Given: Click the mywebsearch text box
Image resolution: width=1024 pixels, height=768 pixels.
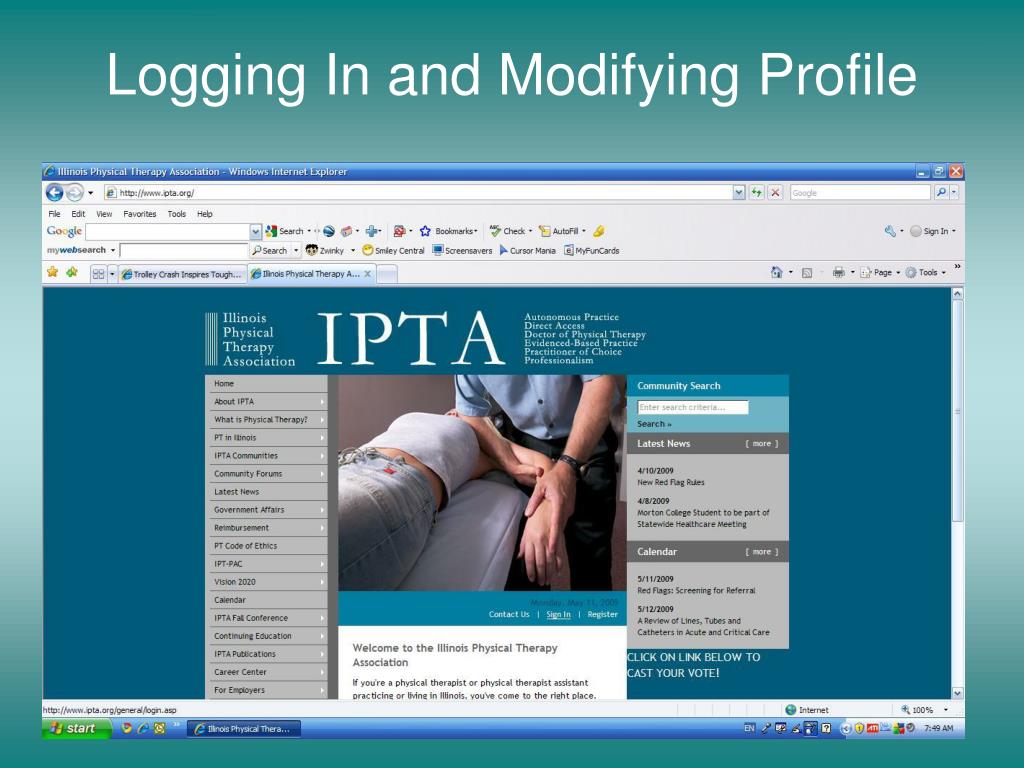Looking at the screenshot, I should 184,251.
